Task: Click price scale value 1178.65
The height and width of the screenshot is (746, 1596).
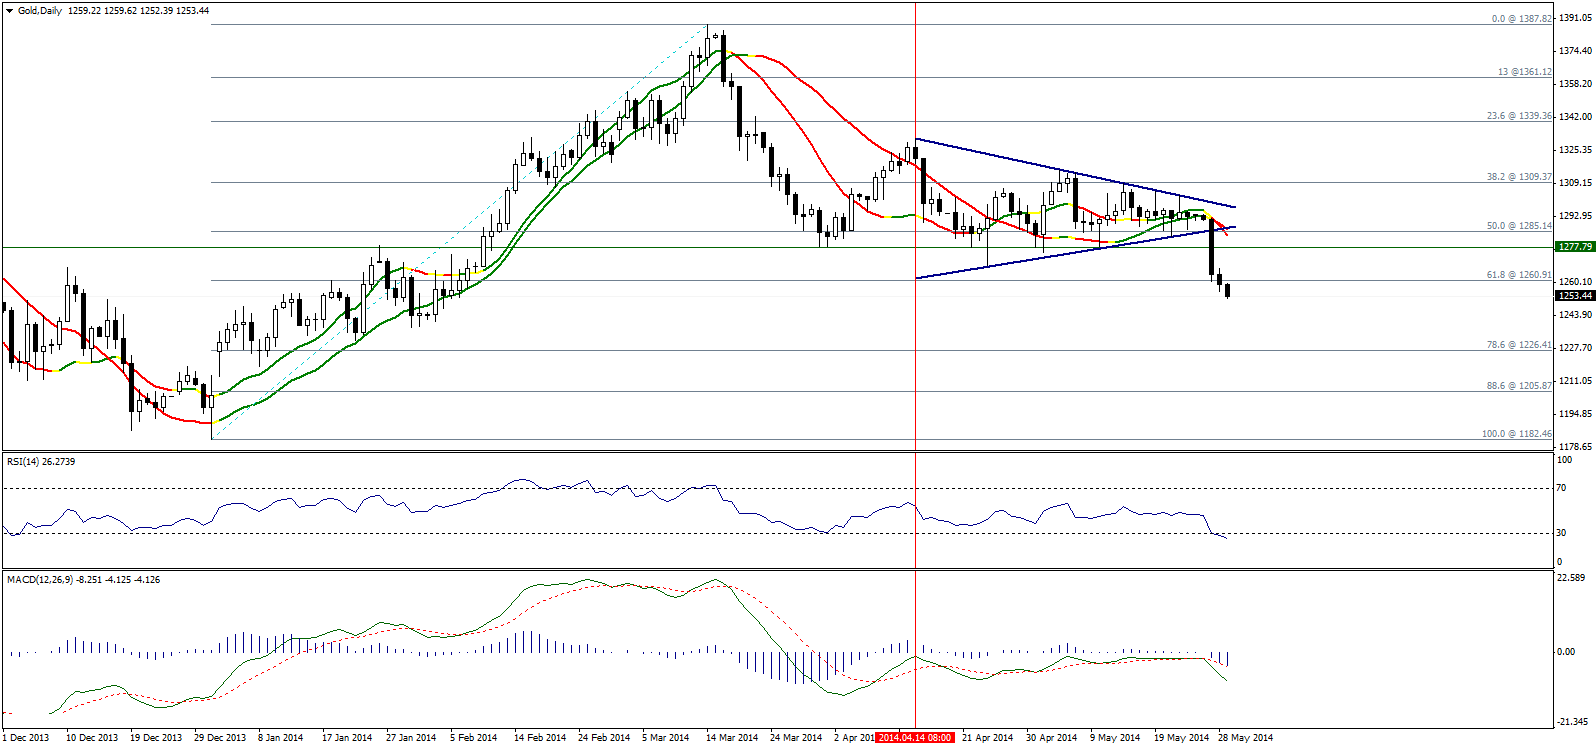Action: (x=1575, y=447)
